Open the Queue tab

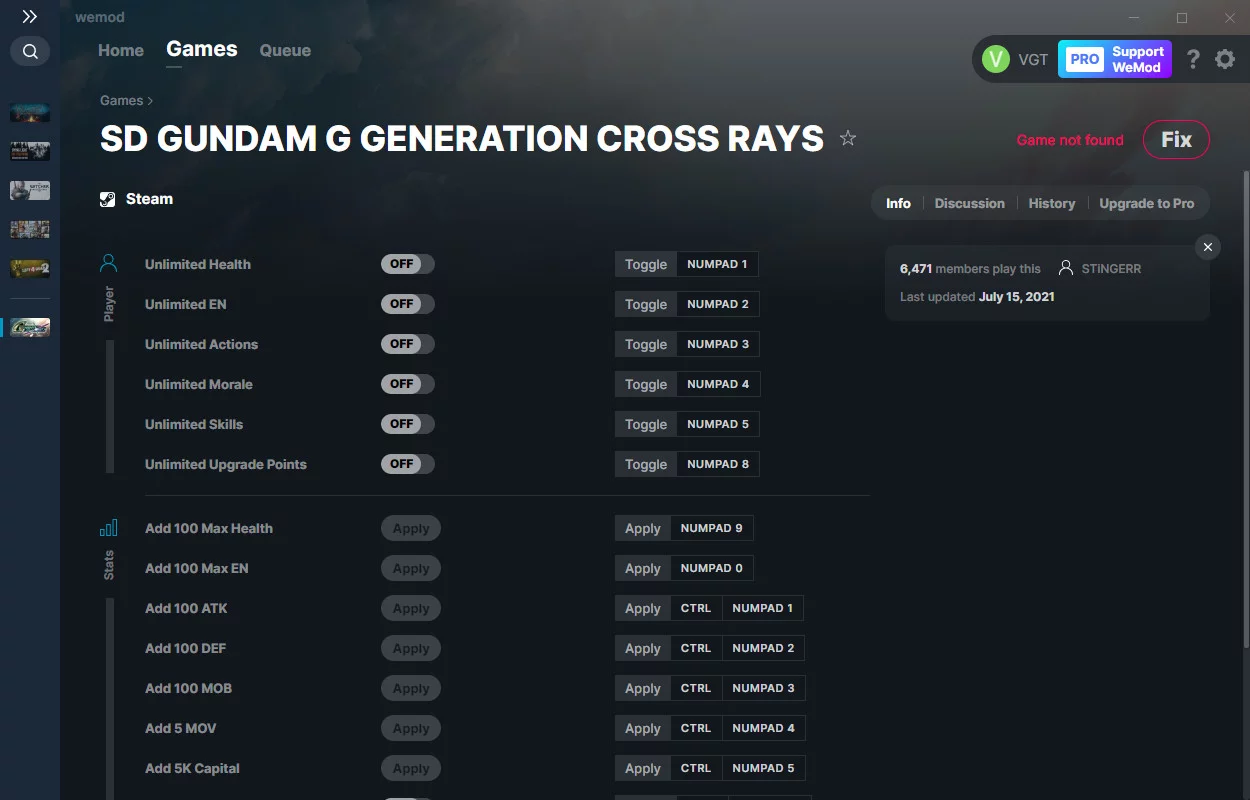285,51
